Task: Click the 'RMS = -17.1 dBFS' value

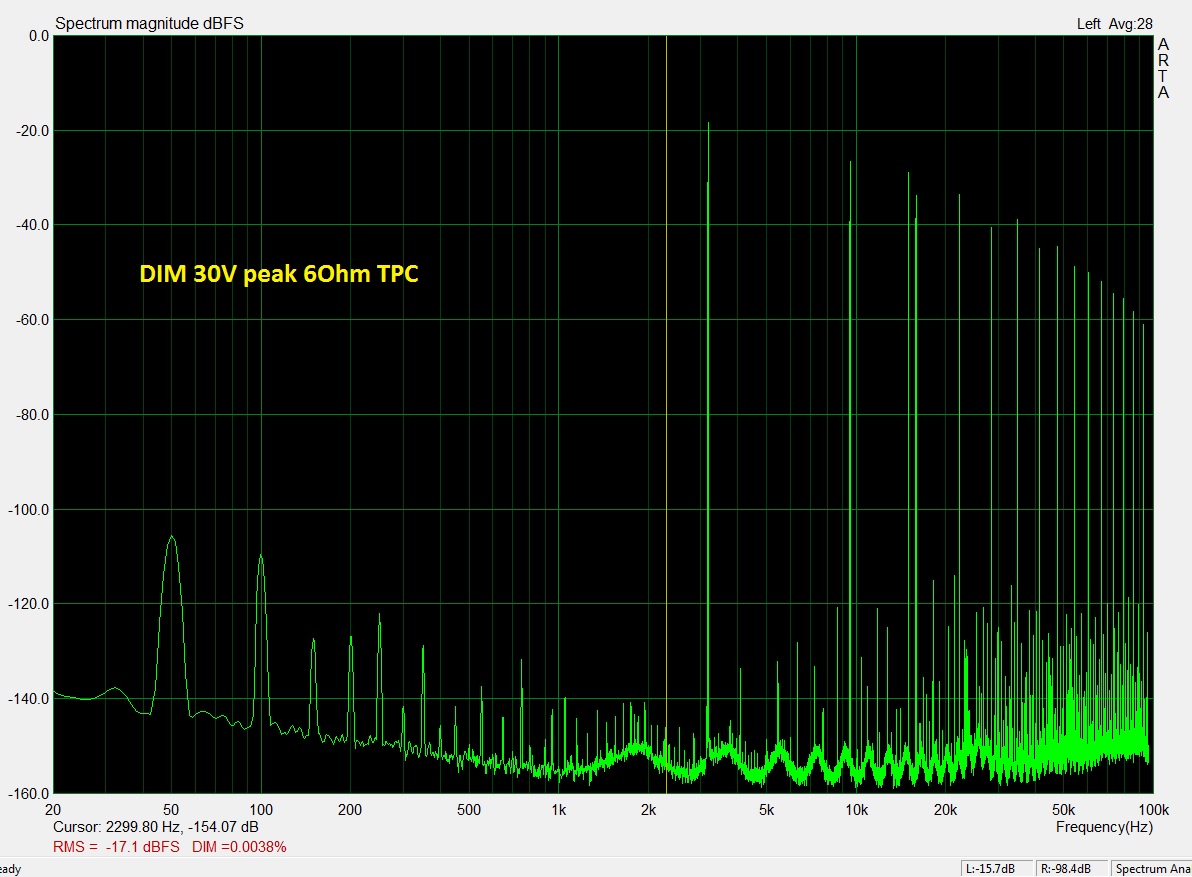Action: click(116, 847)
